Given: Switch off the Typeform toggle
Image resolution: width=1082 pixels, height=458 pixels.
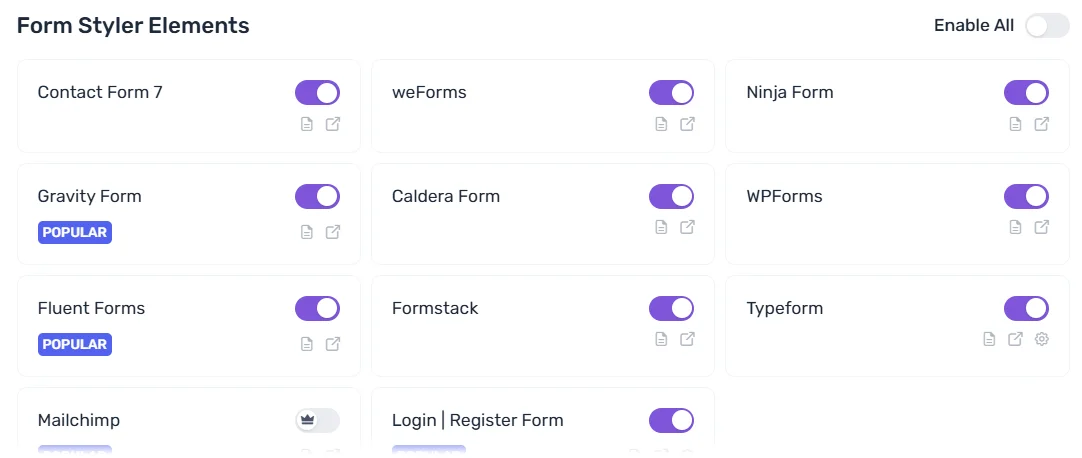Looking at the screenshot, I should click(x=1026, y=308).
